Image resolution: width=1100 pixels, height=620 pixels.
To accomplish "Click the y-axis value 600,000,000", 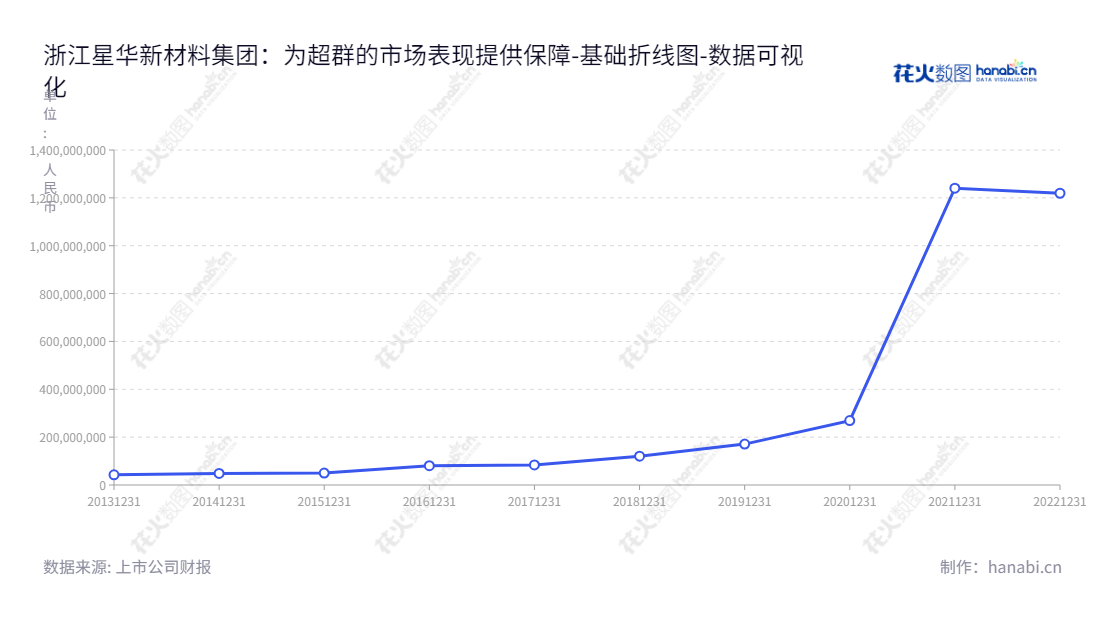I will click(73, 342).
